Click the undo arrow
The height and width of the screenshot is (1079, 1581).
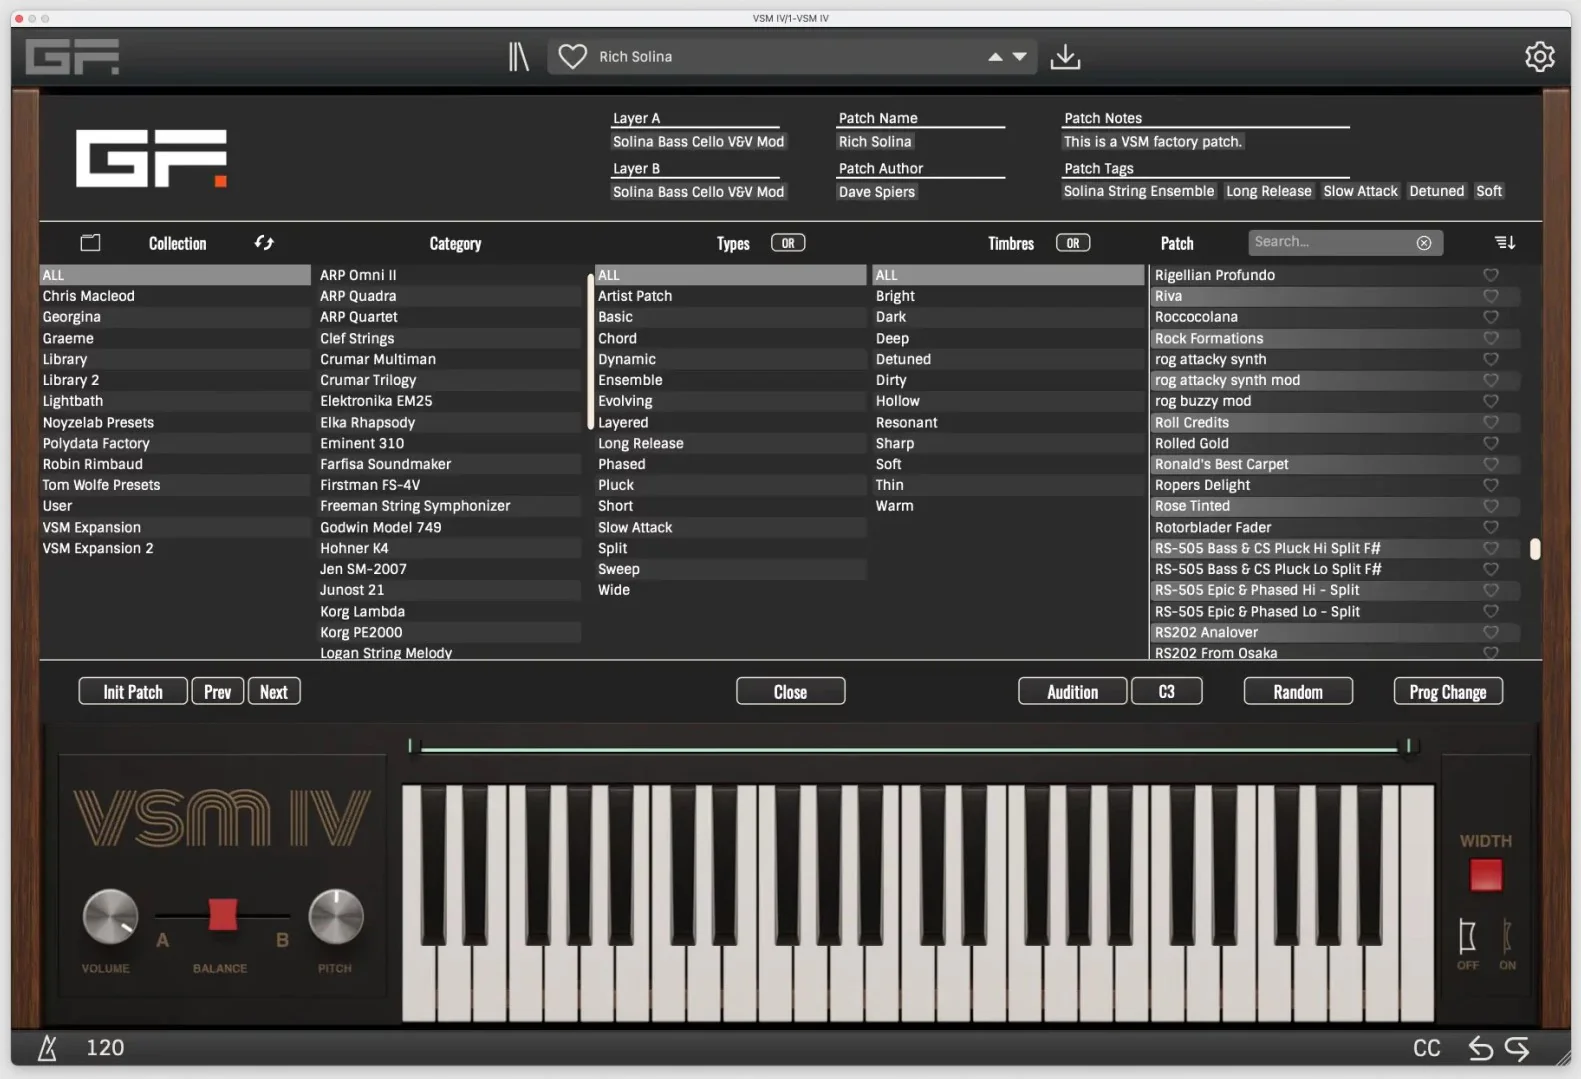pyautogui.click(x=1480, y=1048)
